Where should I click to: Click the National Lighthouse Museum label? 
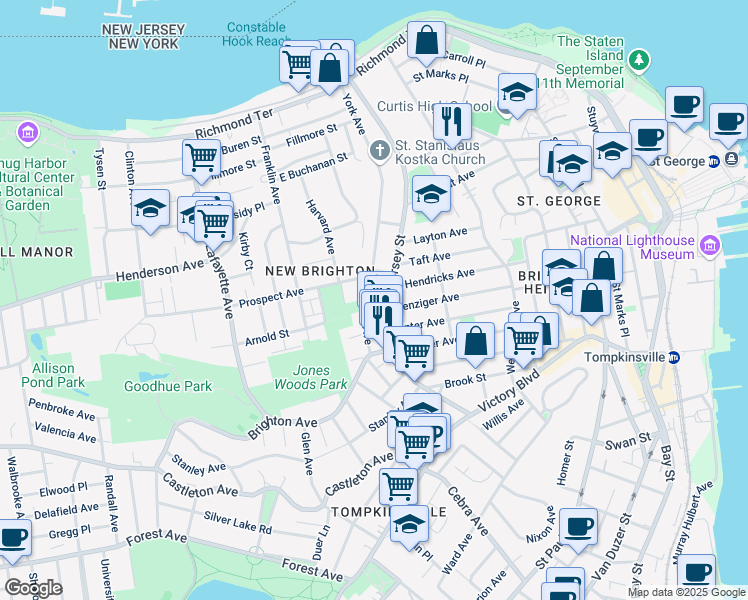click(x=633, y=247)
